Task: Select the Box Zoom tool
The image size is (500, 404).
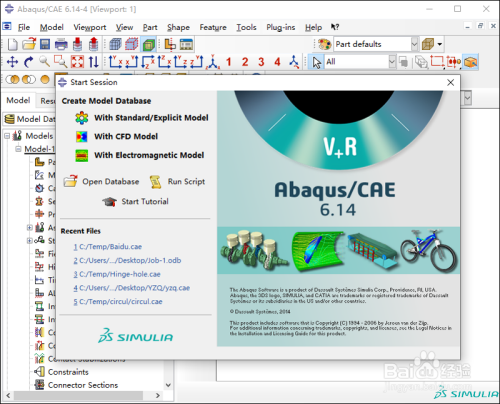Action: point(61,62)
